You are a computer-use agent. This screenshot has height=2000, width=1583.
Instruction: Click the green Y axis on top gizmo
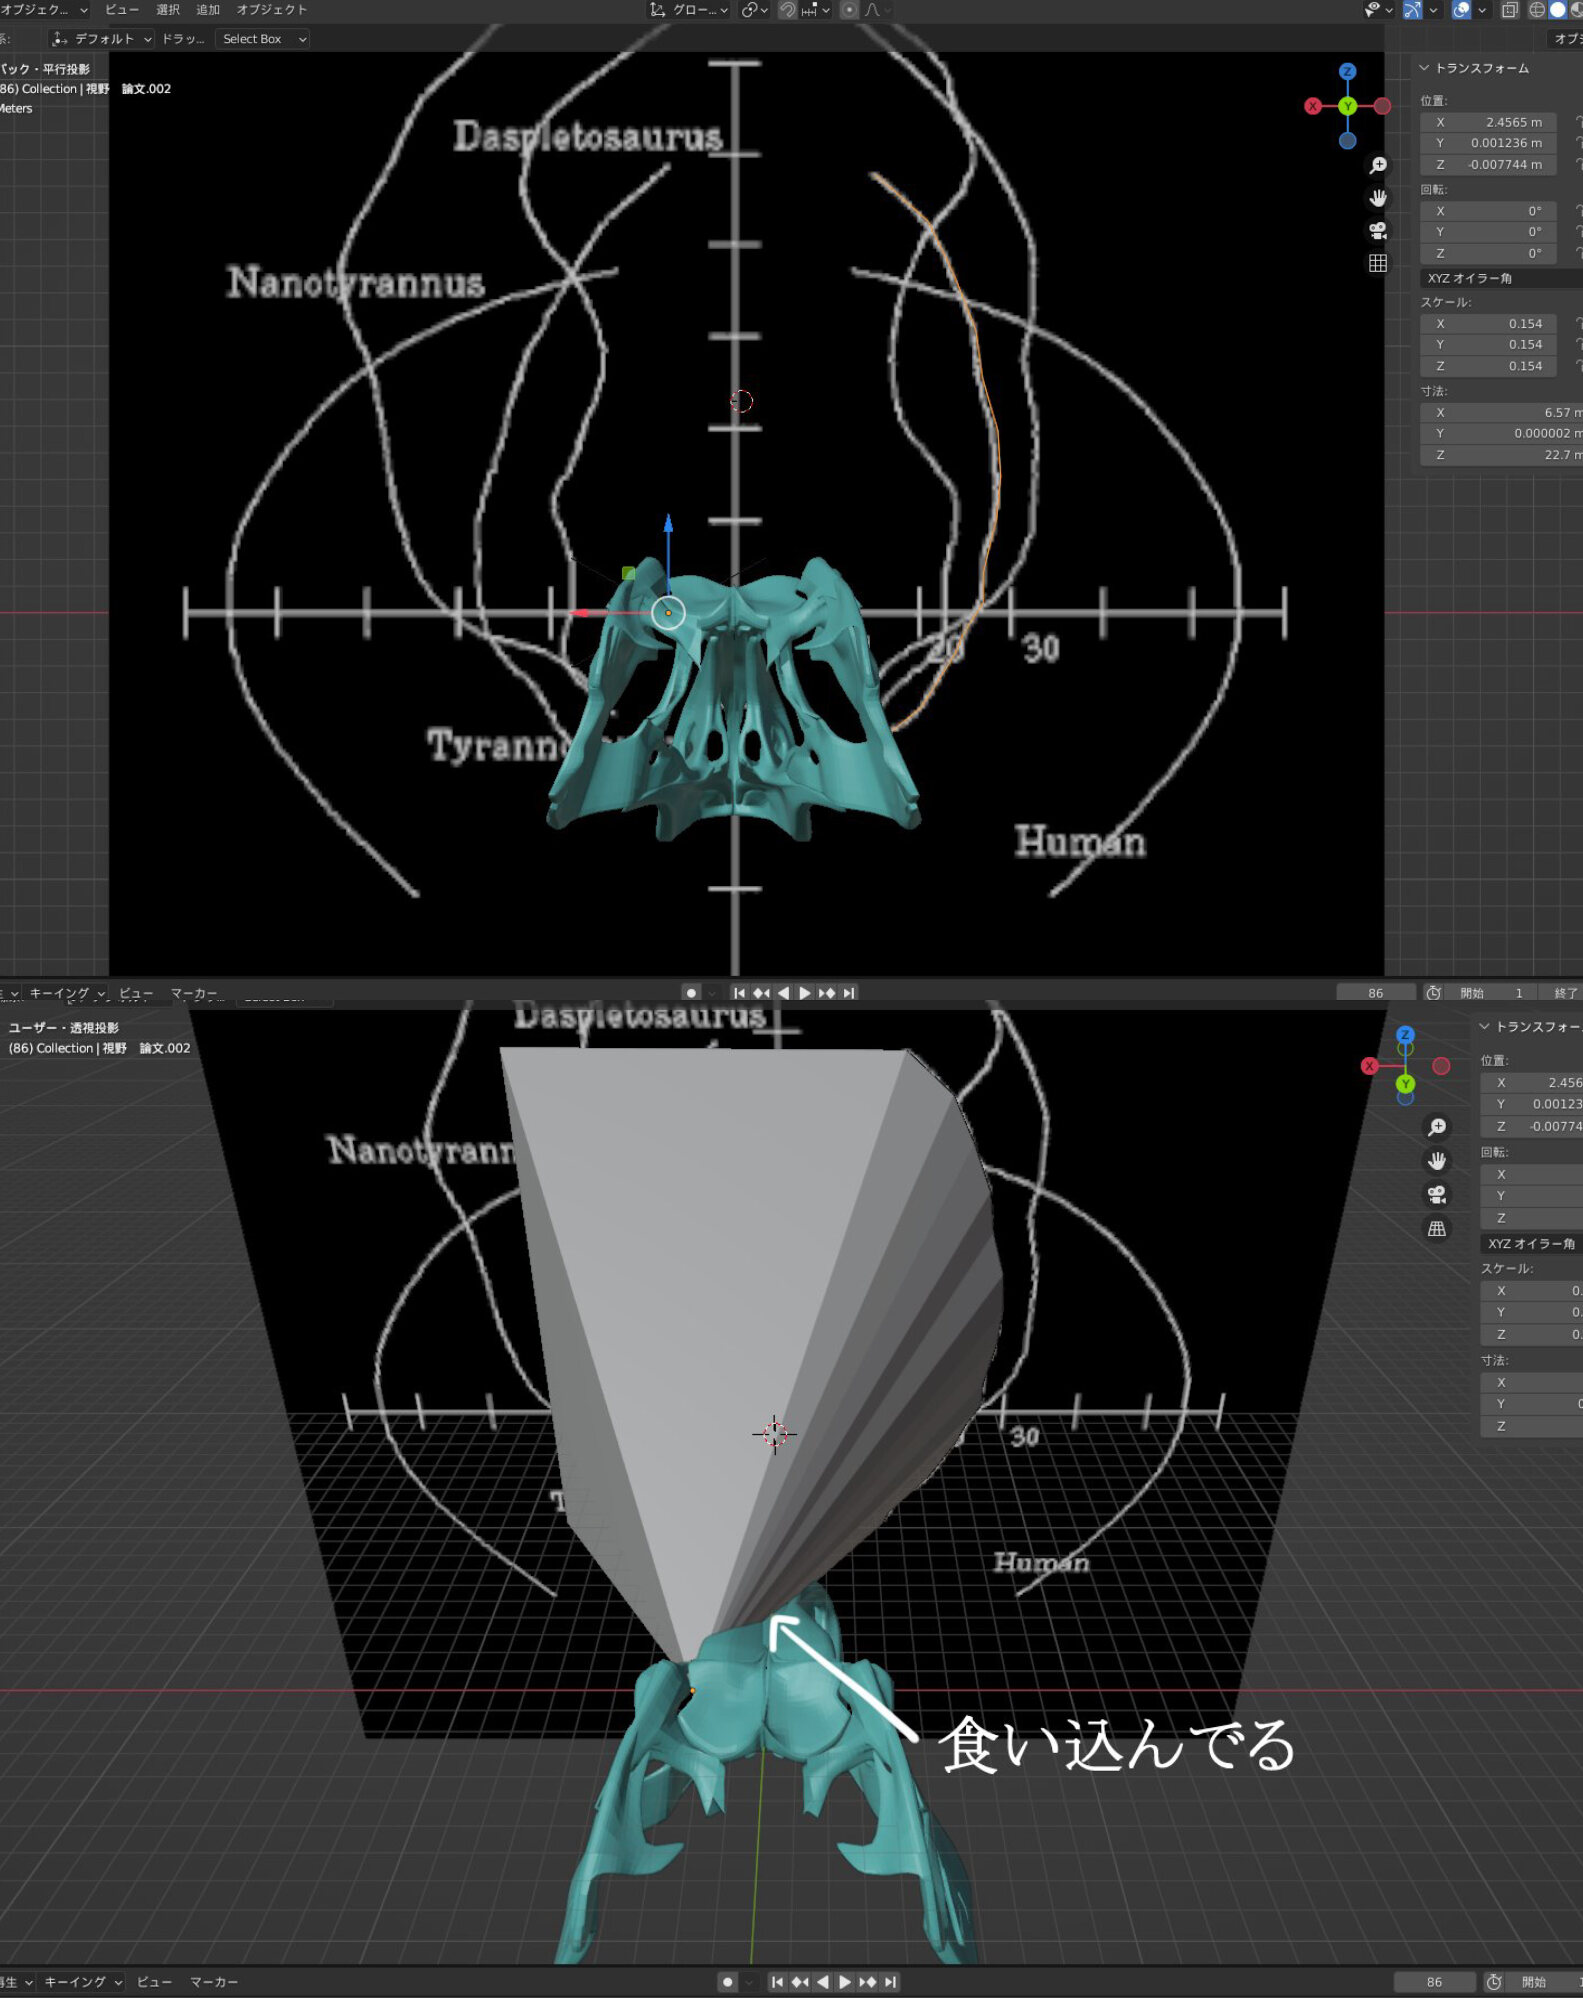click(1347, 106)
